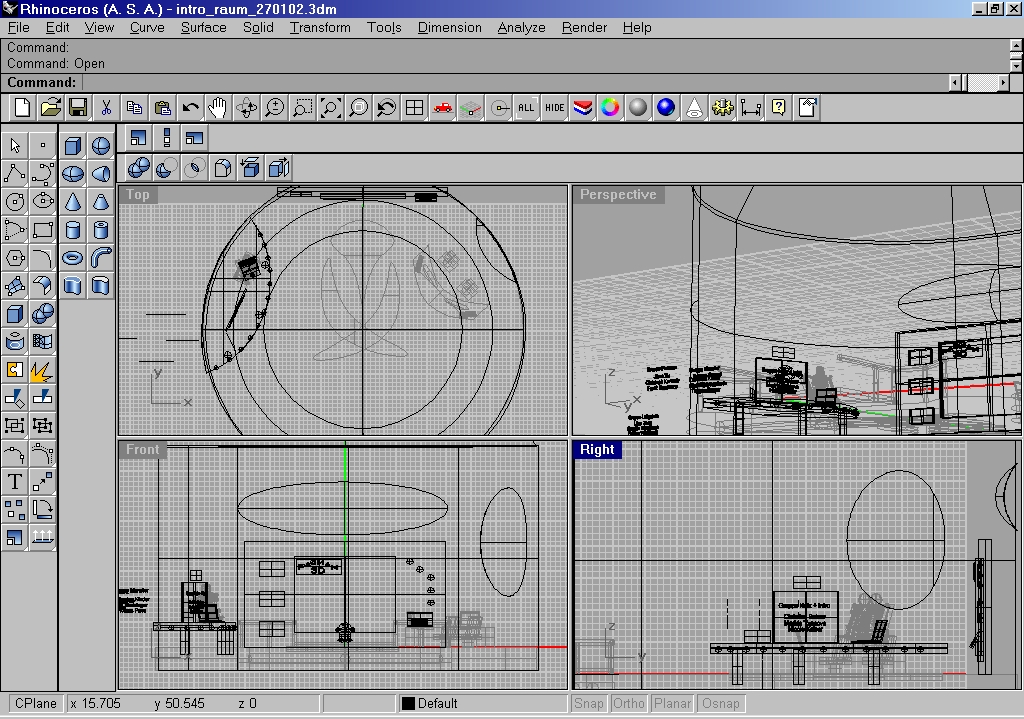Enable Osnap in the status bar

721,703
